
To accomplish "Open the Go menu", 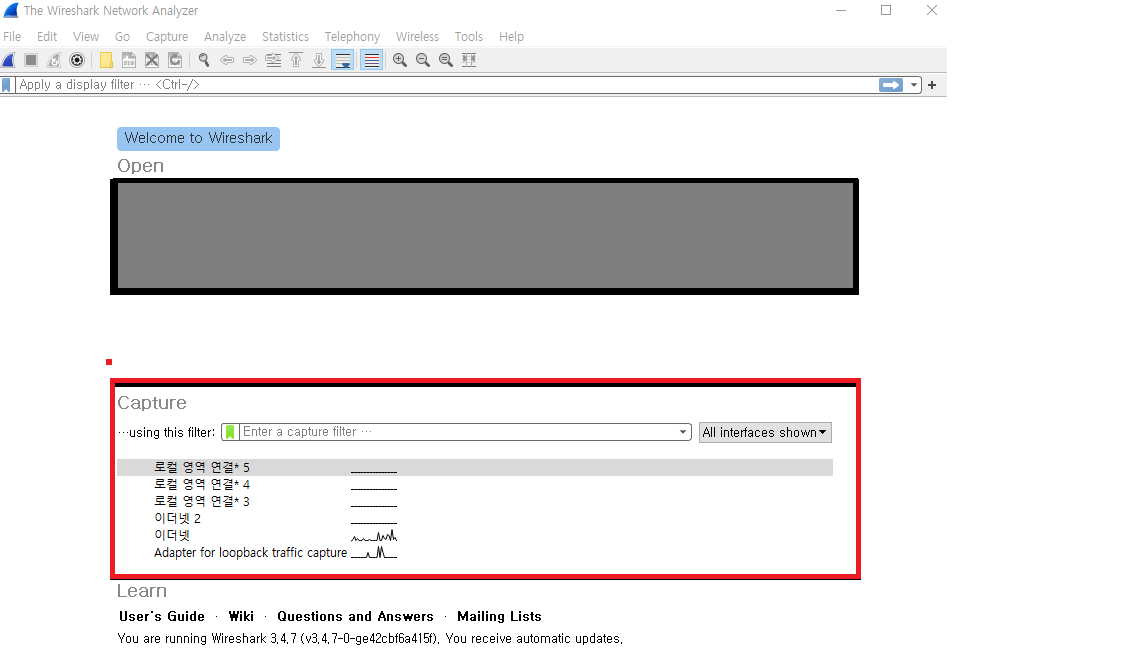I will click(x=122, y=36).
